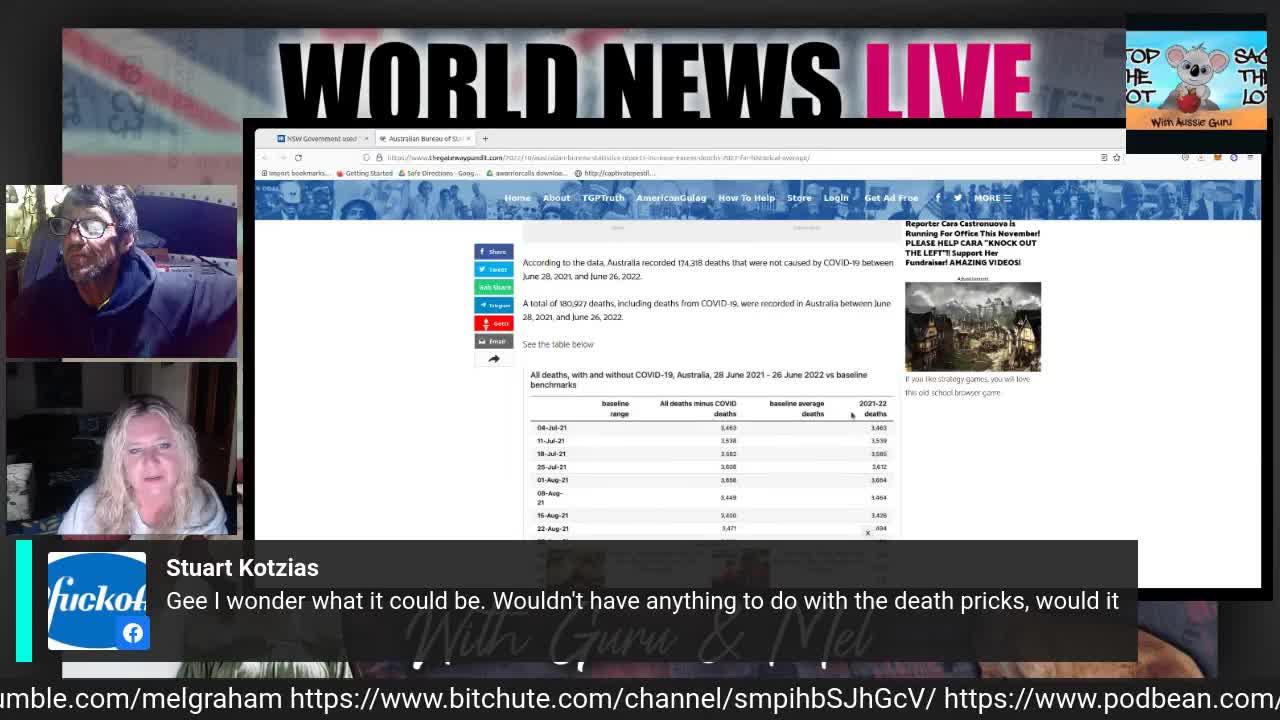Open Safe Directions Google bookmark
This screenshot has height=720, width=1280.
coord(439,173)
